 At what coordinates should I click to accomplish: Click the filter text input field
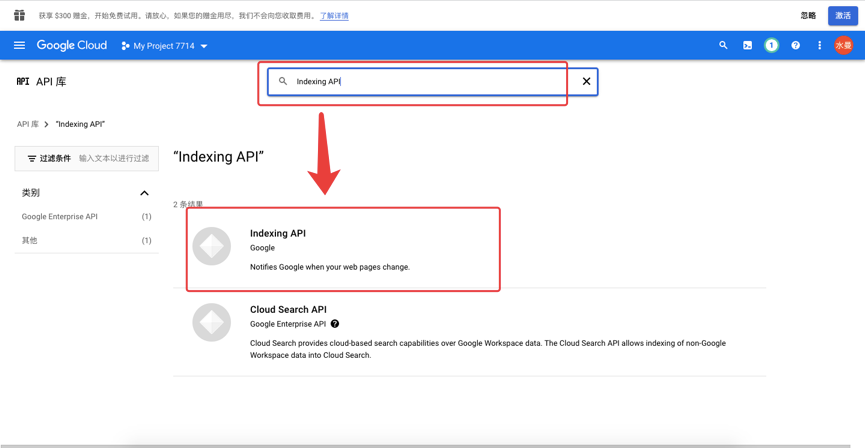coord(114,158)
